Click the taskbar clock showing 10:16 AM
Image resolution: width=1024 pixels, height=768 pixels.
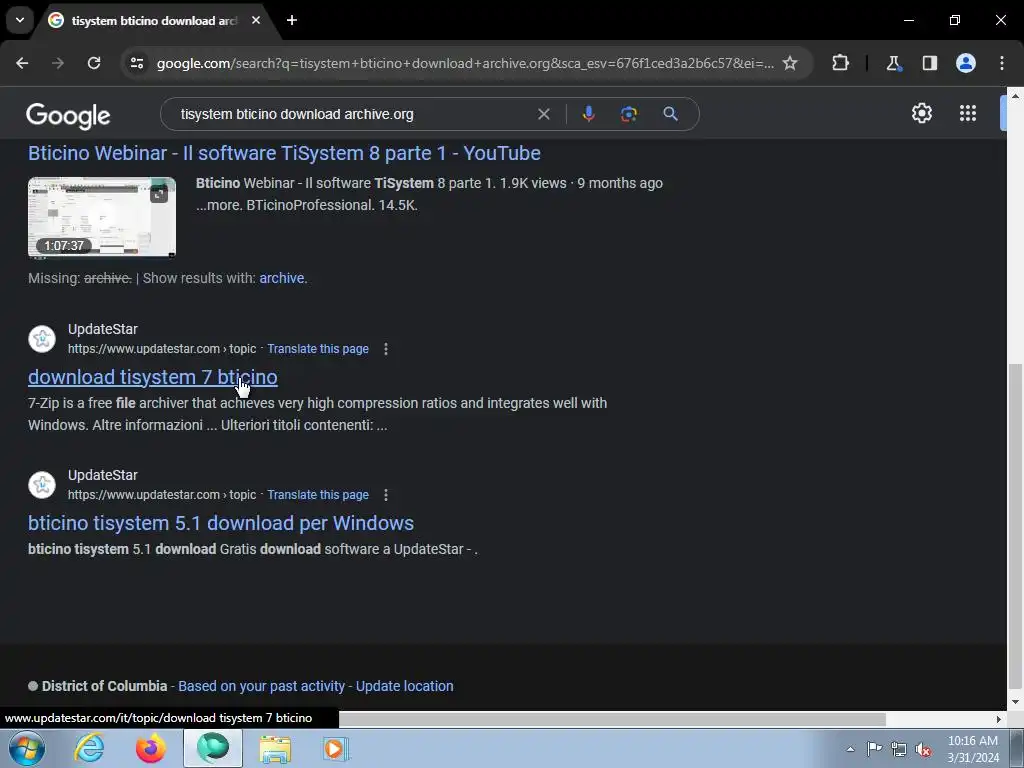click(x=972, y=749)
